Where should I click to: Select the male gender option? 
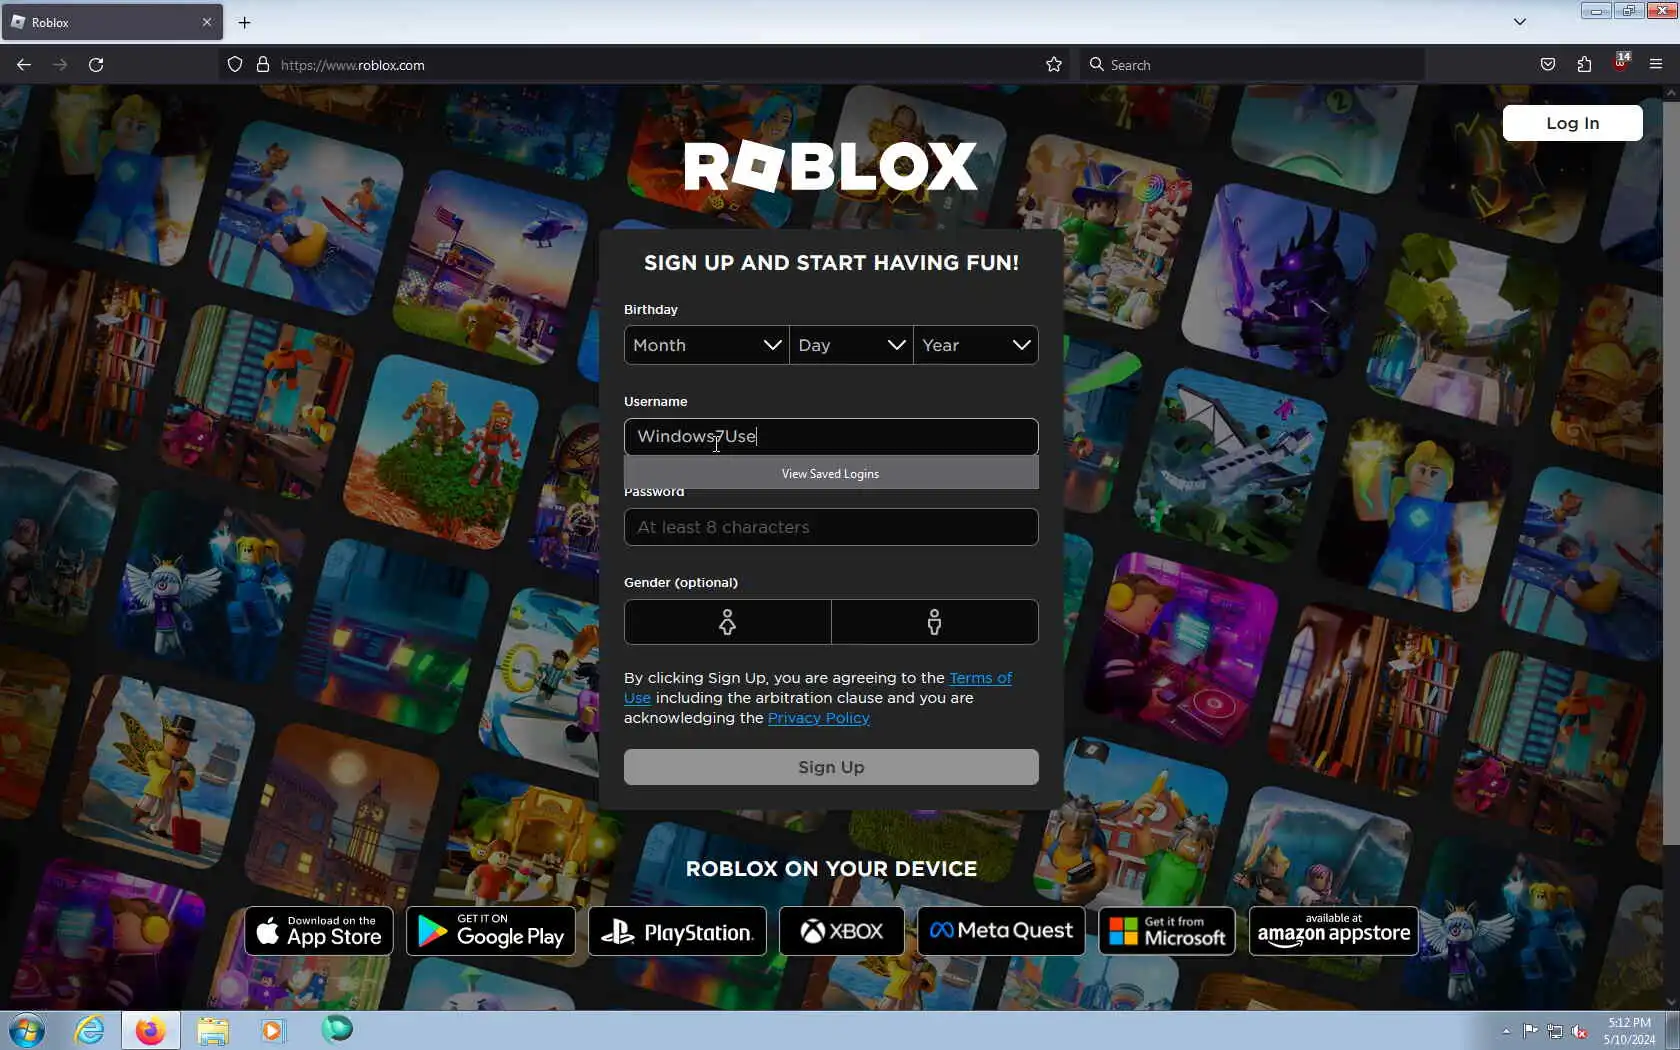(x=935, y=622)
